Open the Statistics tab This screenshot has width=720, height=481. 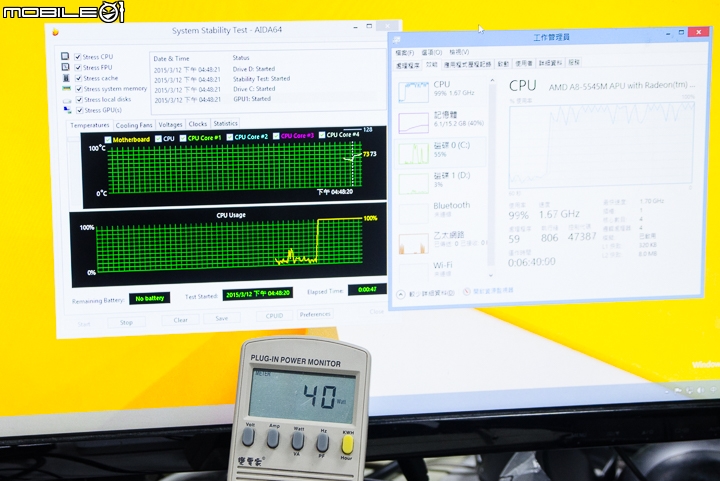point(225,123)
